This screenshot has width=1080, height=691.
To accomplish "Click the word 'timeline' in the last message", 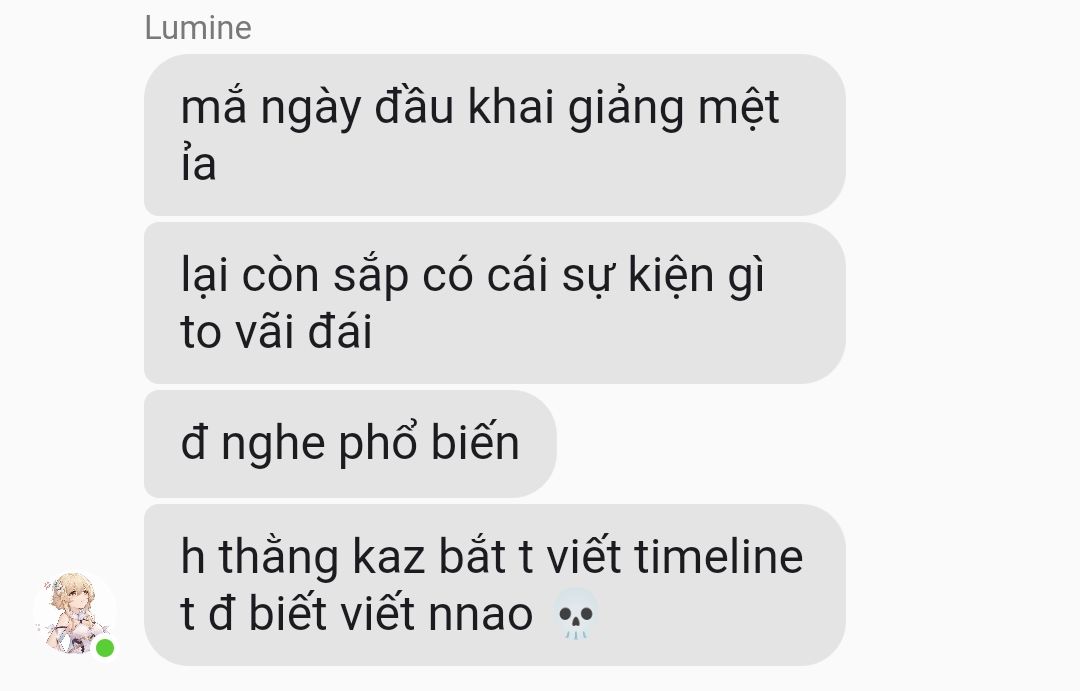I will click(x=718, y=556).
